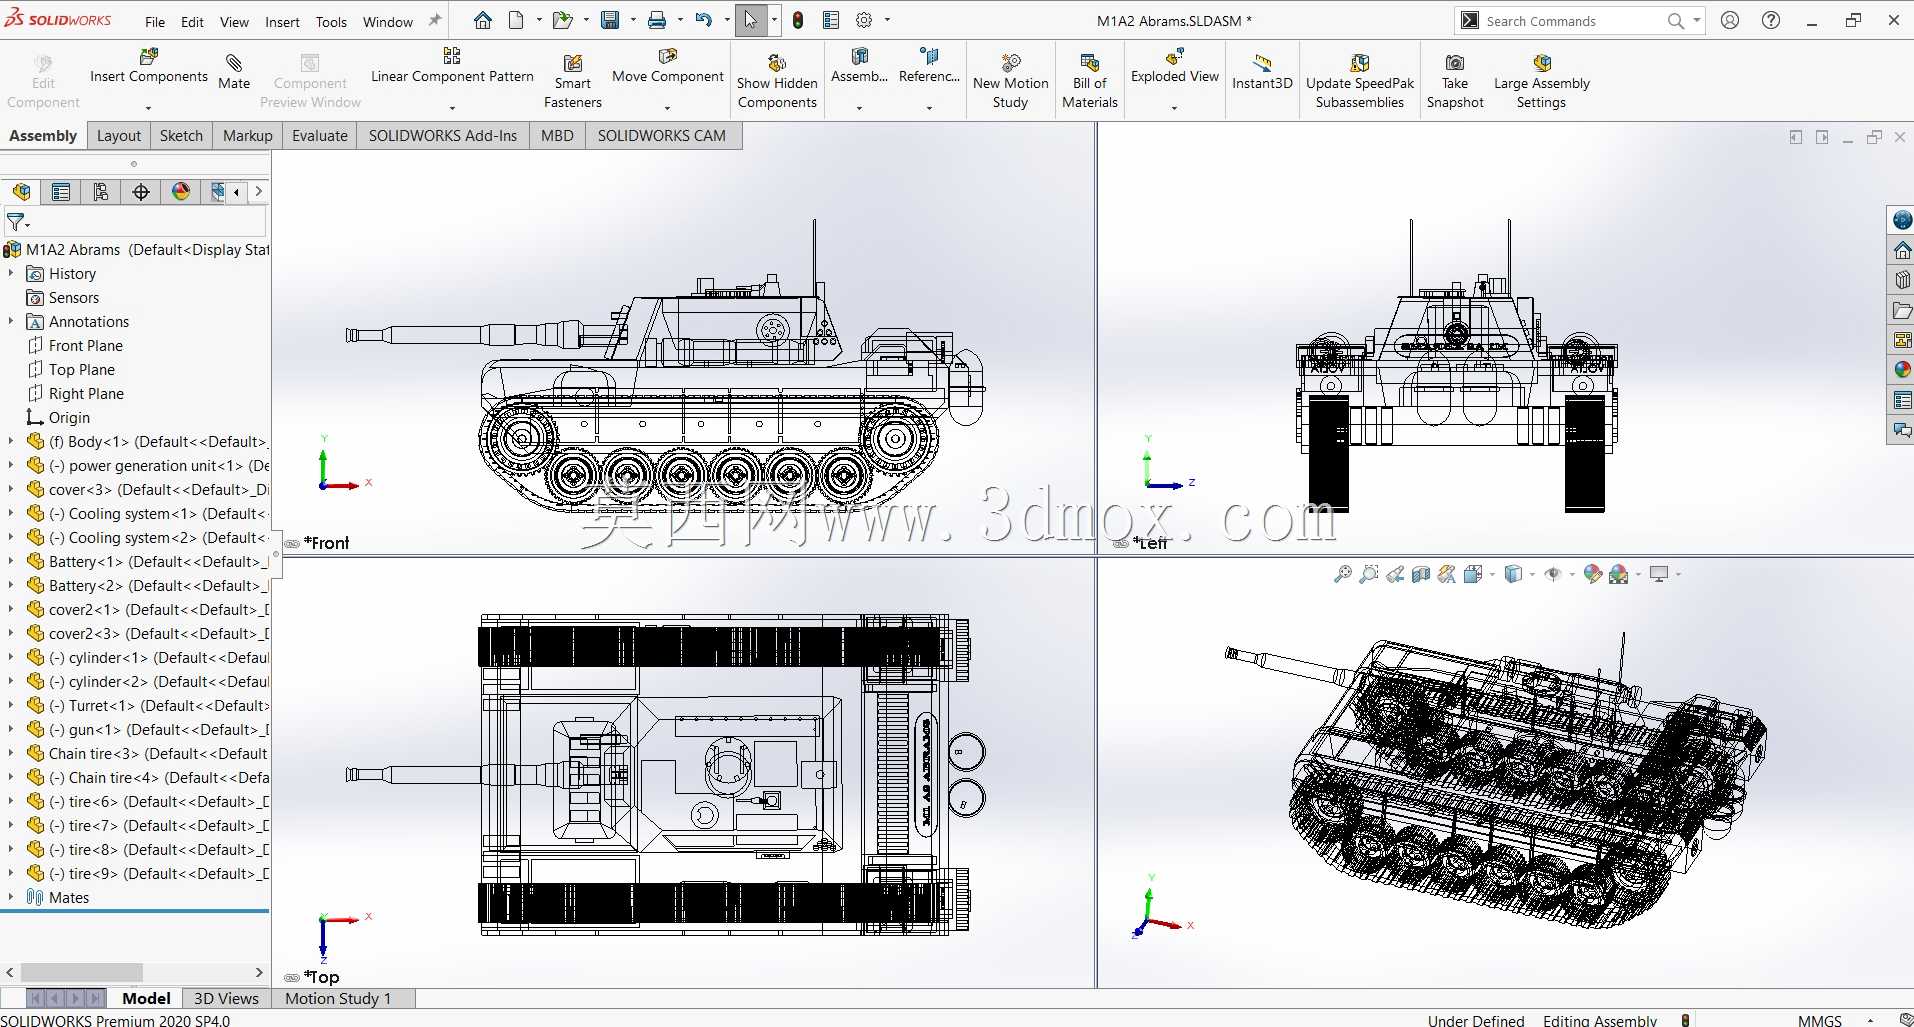Screen dimensions: 1914x1027
Task: Click the Print icon
Action: pyautogui.click(x=657, y=20)
